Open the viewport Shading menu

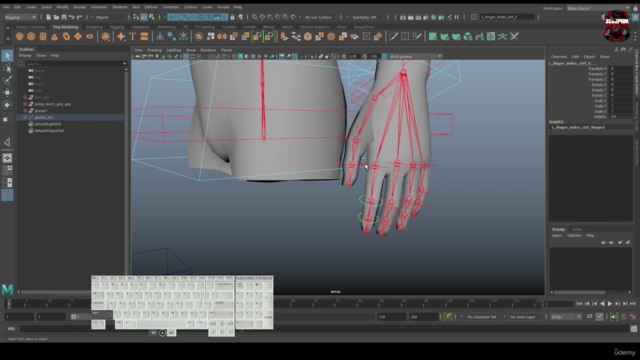click(x=154, y=50)
